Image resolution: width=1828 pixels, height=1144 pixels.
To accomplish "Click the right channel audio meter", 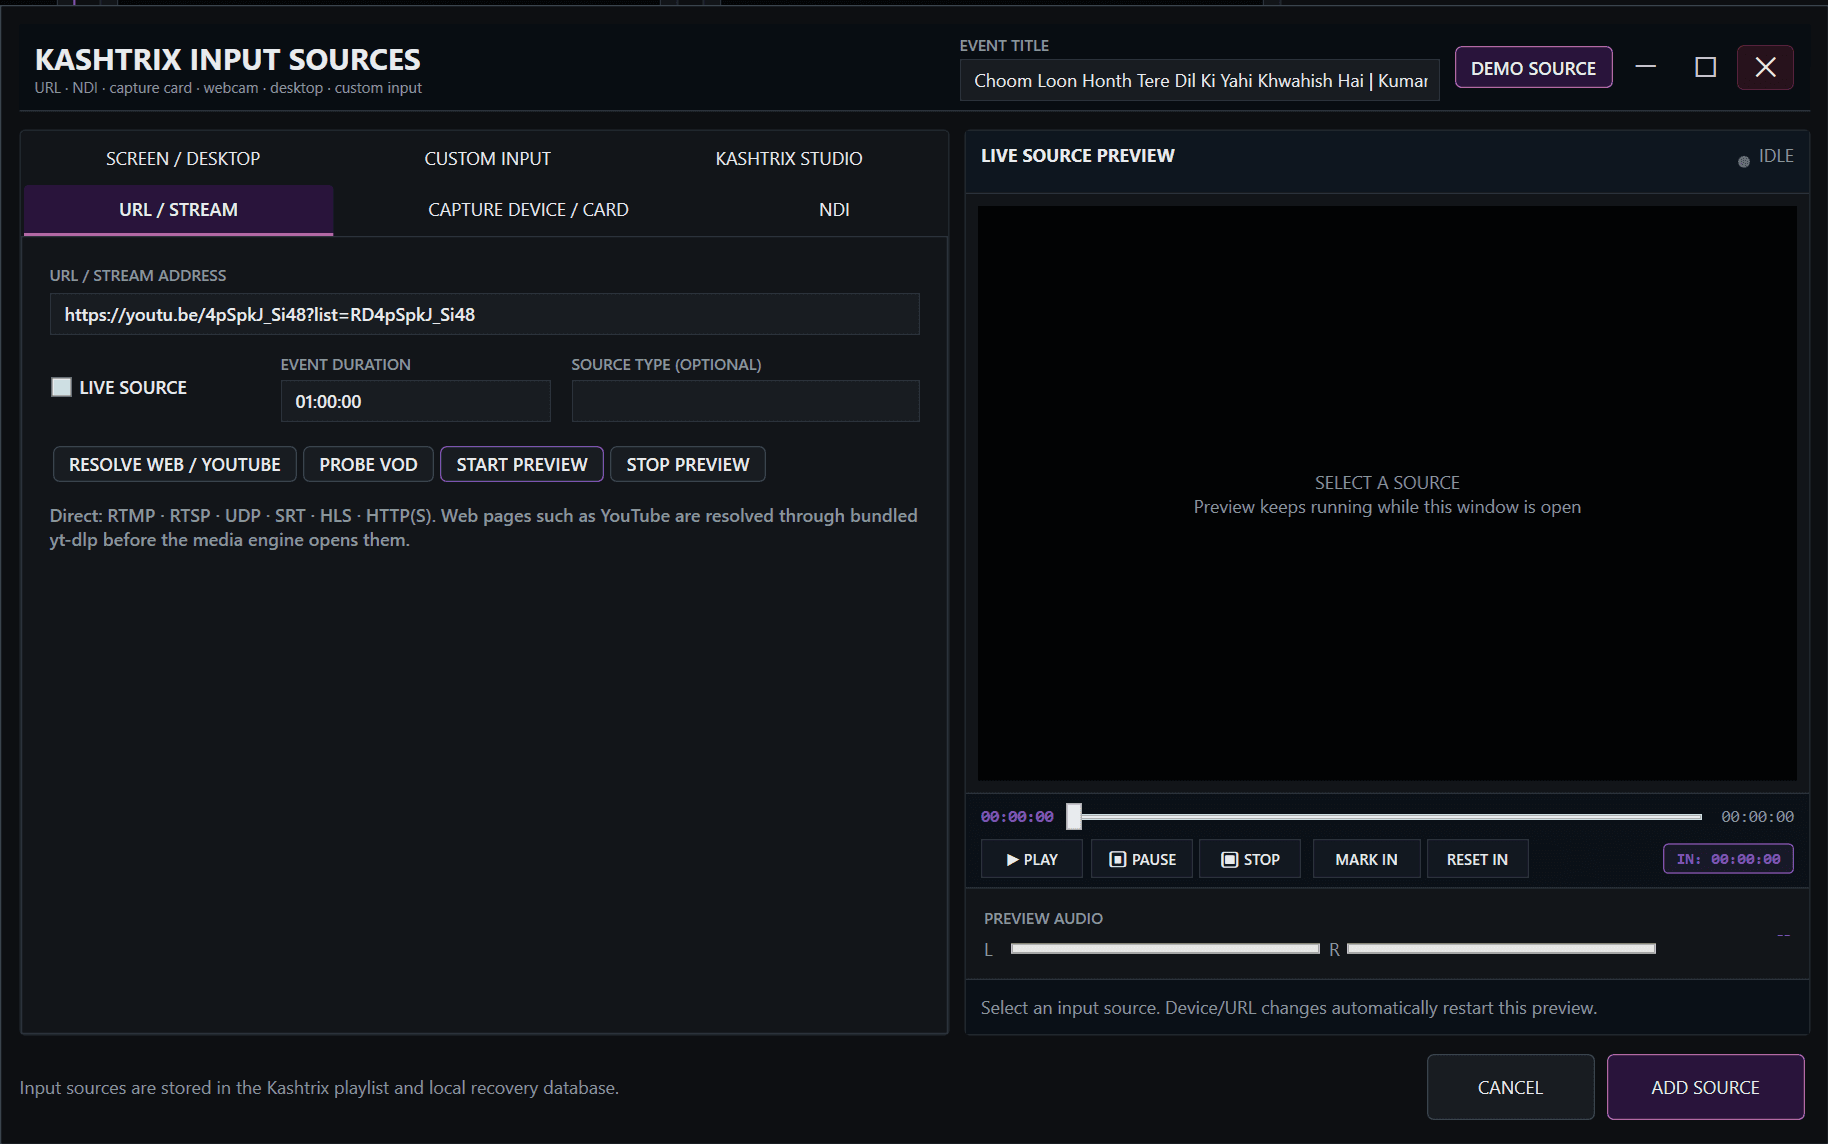I will 1501,948.
